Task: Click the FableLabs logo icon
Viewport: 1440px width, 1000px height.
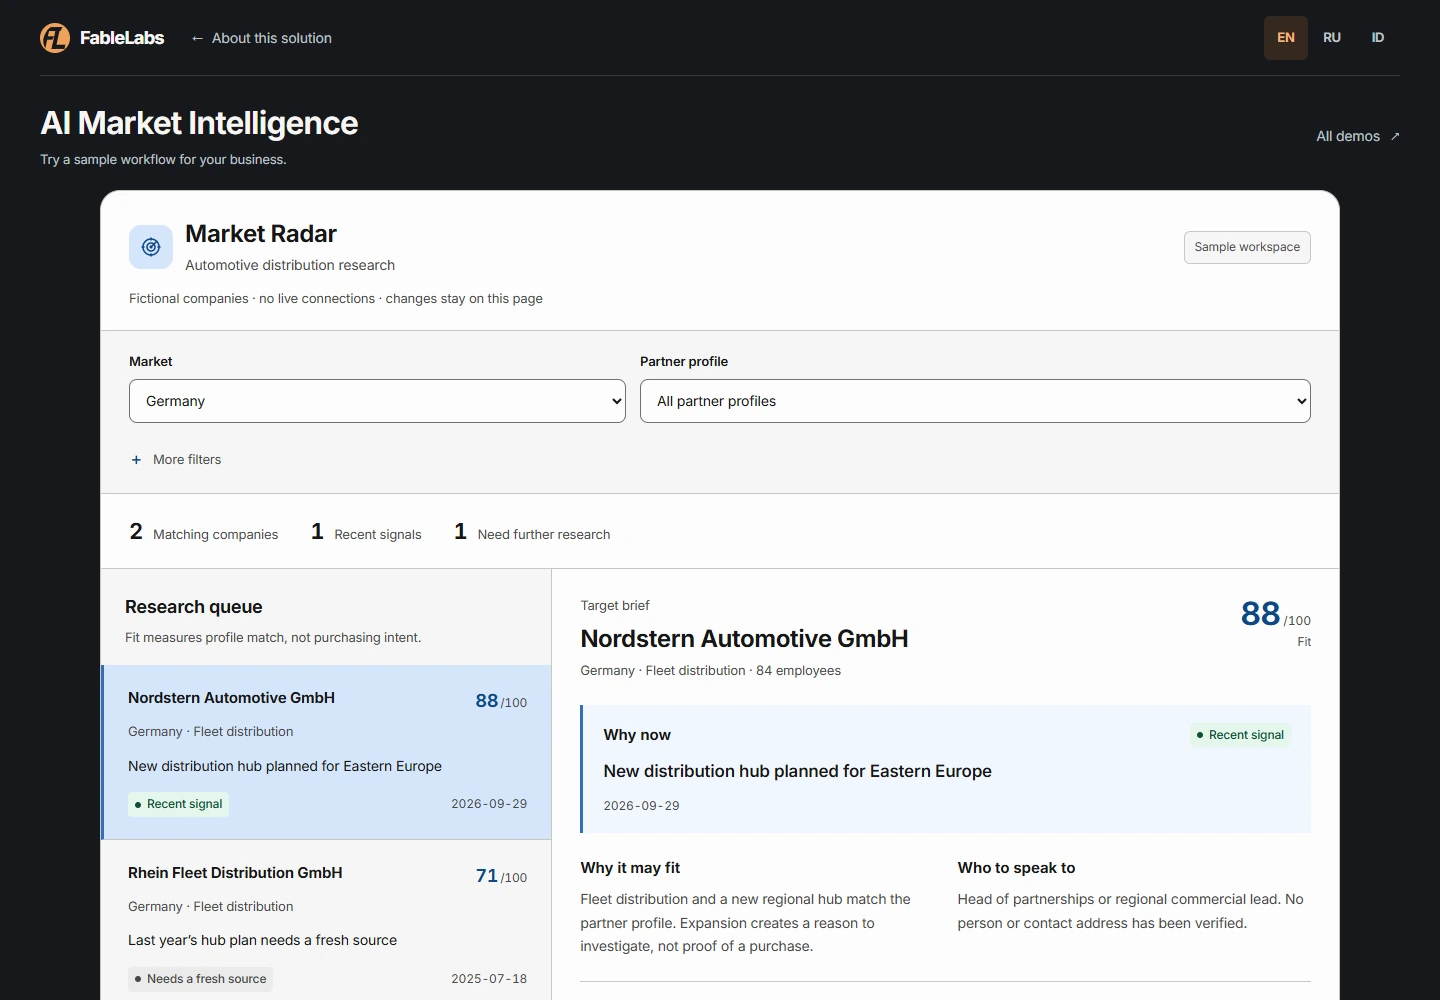Action: [x=55, y=38]
